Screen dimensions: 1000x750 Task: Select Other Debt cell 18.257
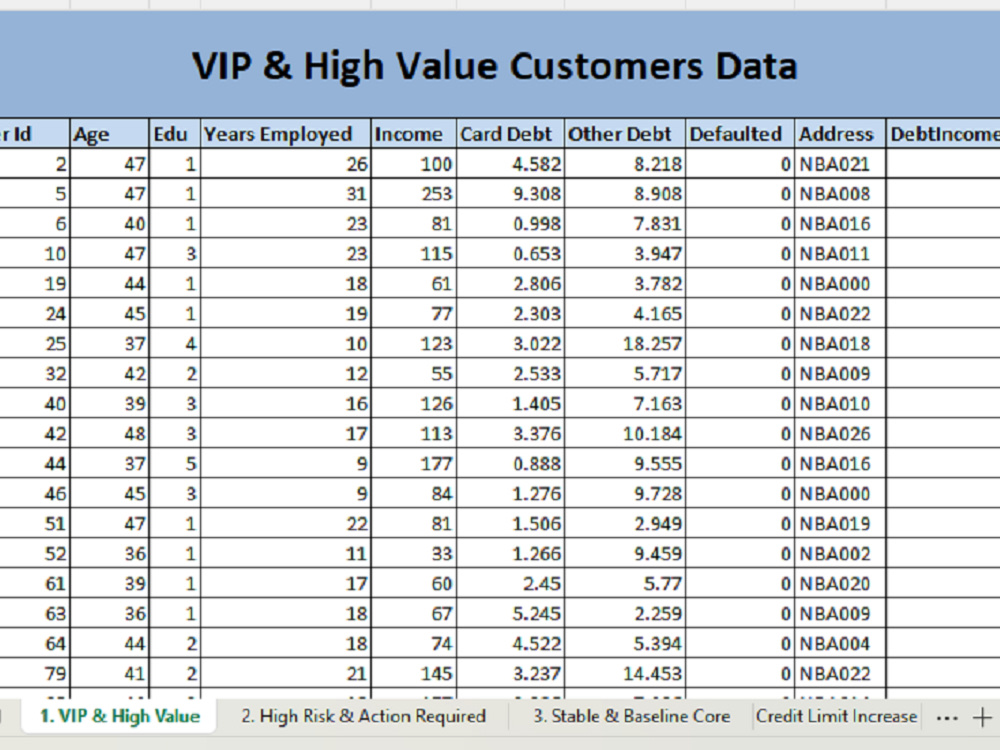point(625,344)
